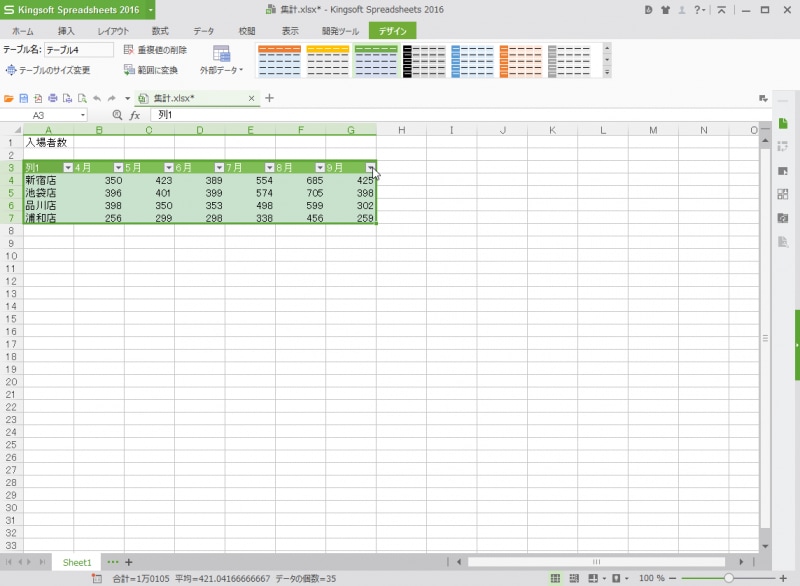This screenshot has width=800, height=586.
Task: Open a new document tab with plus icon
Action: pyautogui.click(x=269, y=98)
